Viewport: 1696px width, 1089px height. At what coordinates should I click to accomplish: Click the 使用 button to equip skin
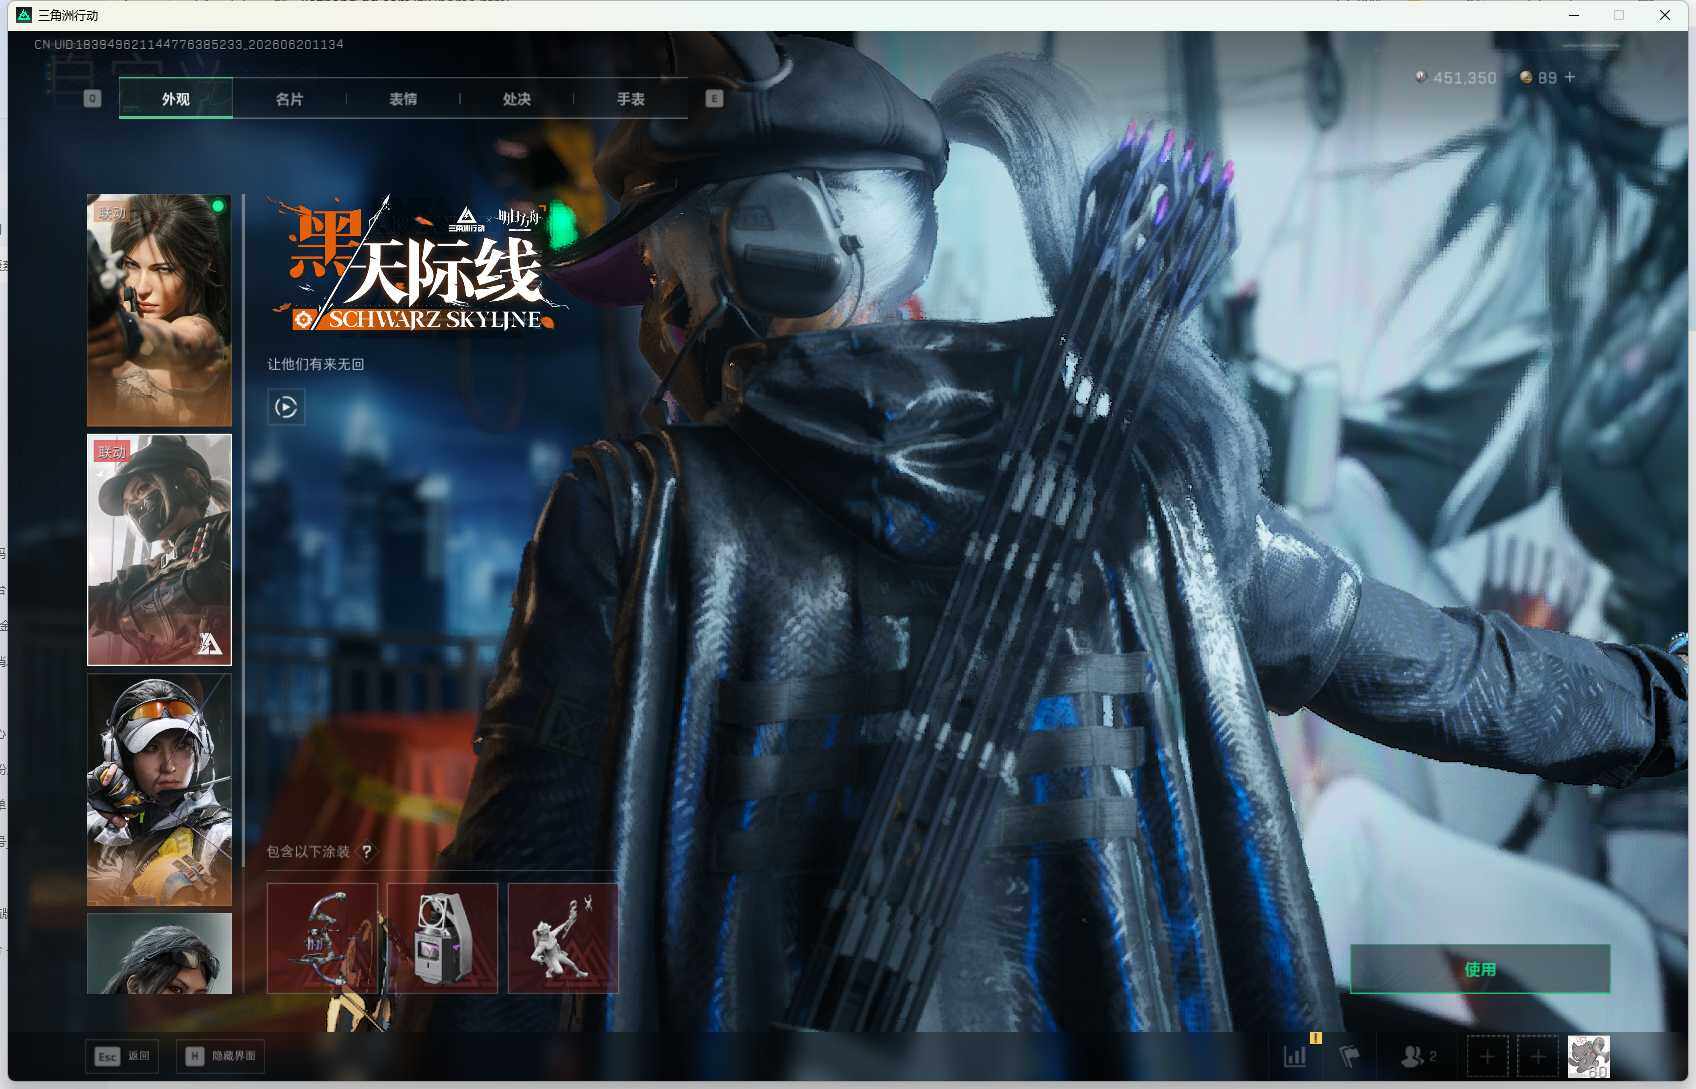[1480, 969]
